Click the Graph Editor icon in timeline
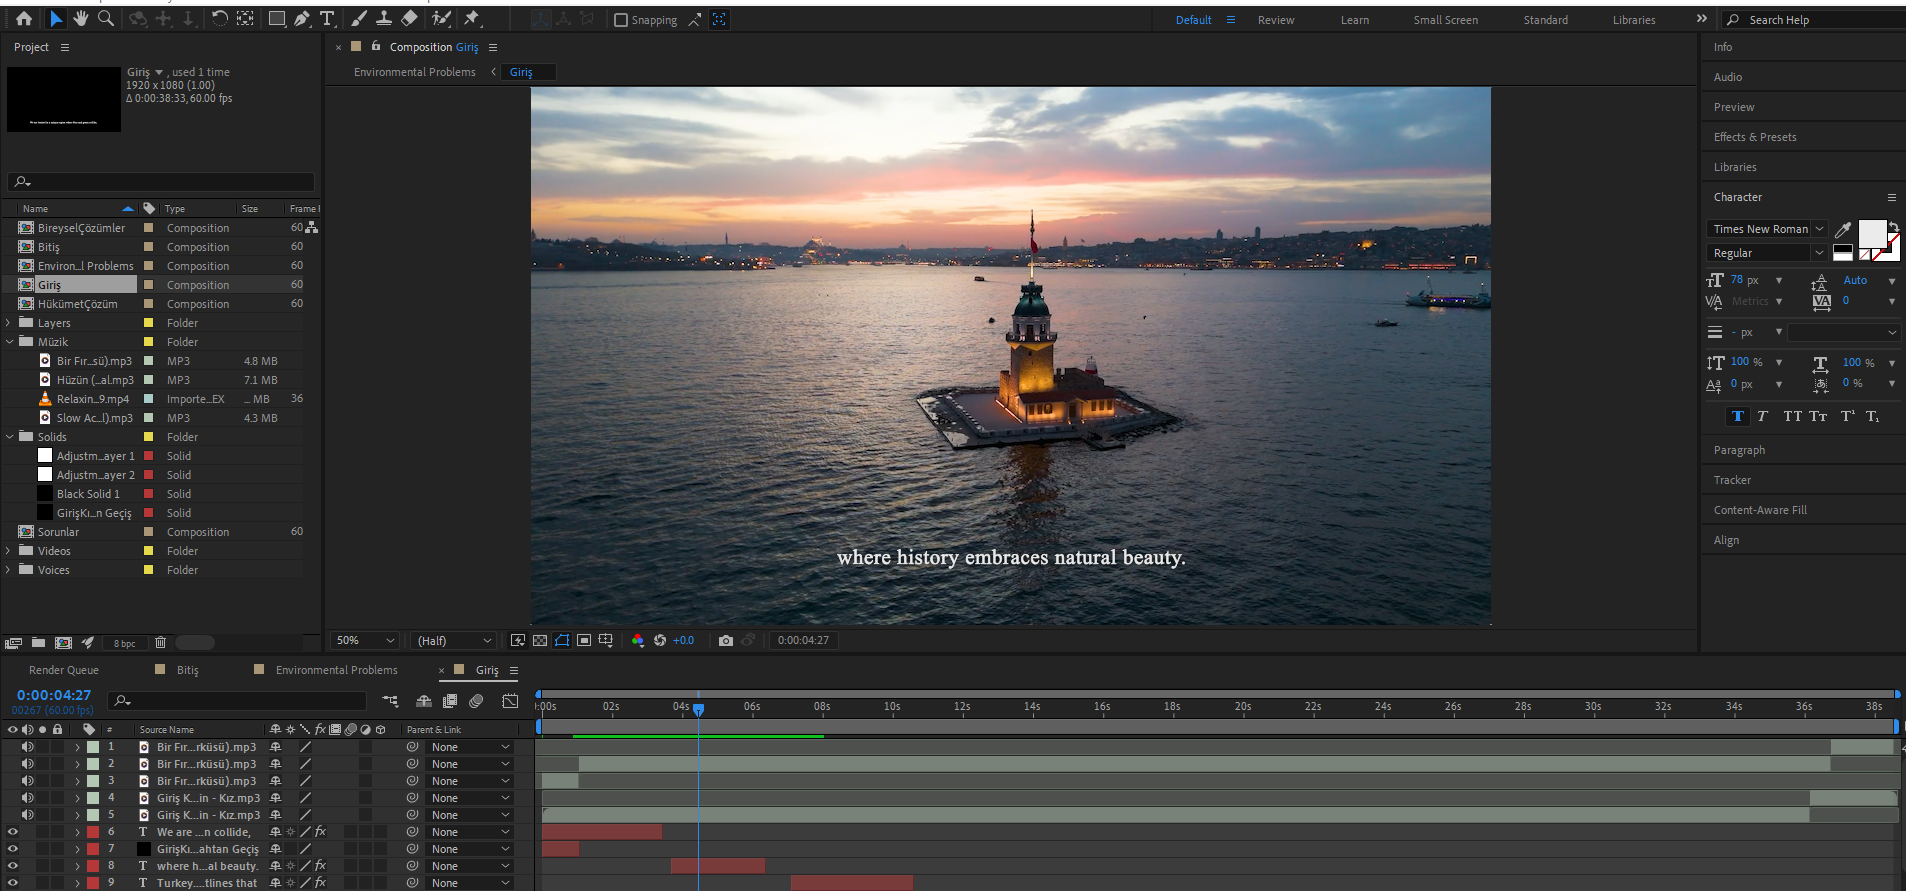Viewport: 1906px width, 891px height. 510,701
